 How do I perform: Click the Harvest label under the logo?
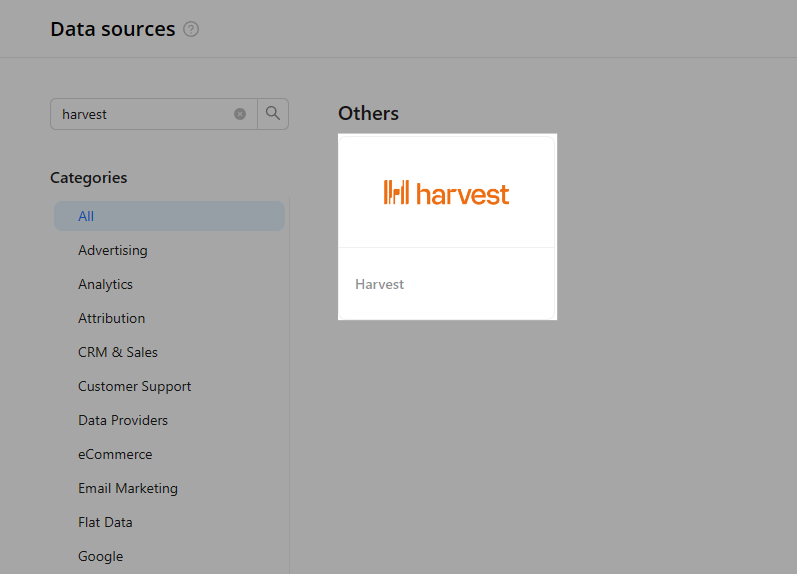379,284
